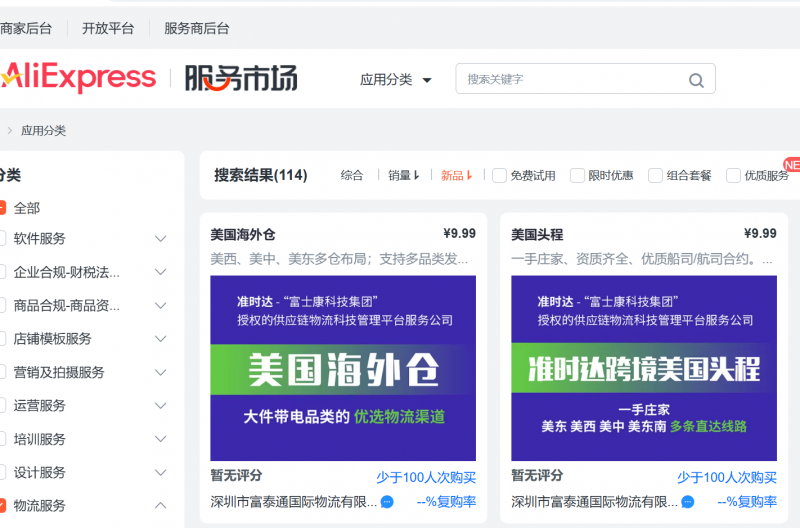The width and height of the screenshot is (800, 528).
Task: Click 暂无评分 on 美国海外仓 card
Action: coord(236,475)
